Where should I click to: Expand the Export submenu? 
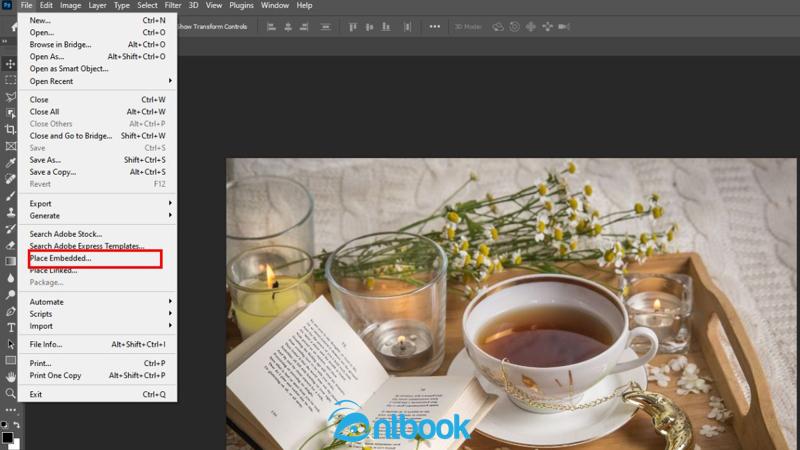pyautogui.click(x=97, y=204)
